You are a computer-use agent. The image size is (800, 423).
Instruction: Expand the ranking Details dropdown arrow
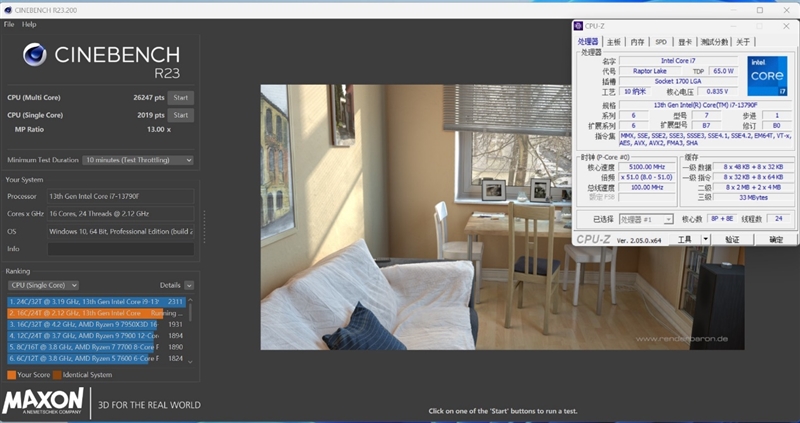189,285
